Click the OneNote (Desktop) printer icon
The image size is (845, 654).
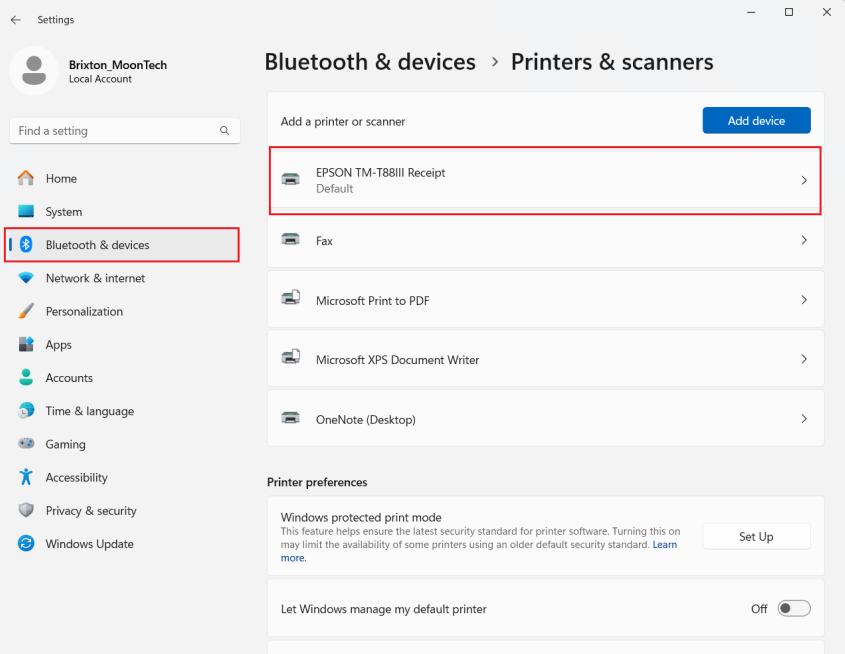[291, 418]
